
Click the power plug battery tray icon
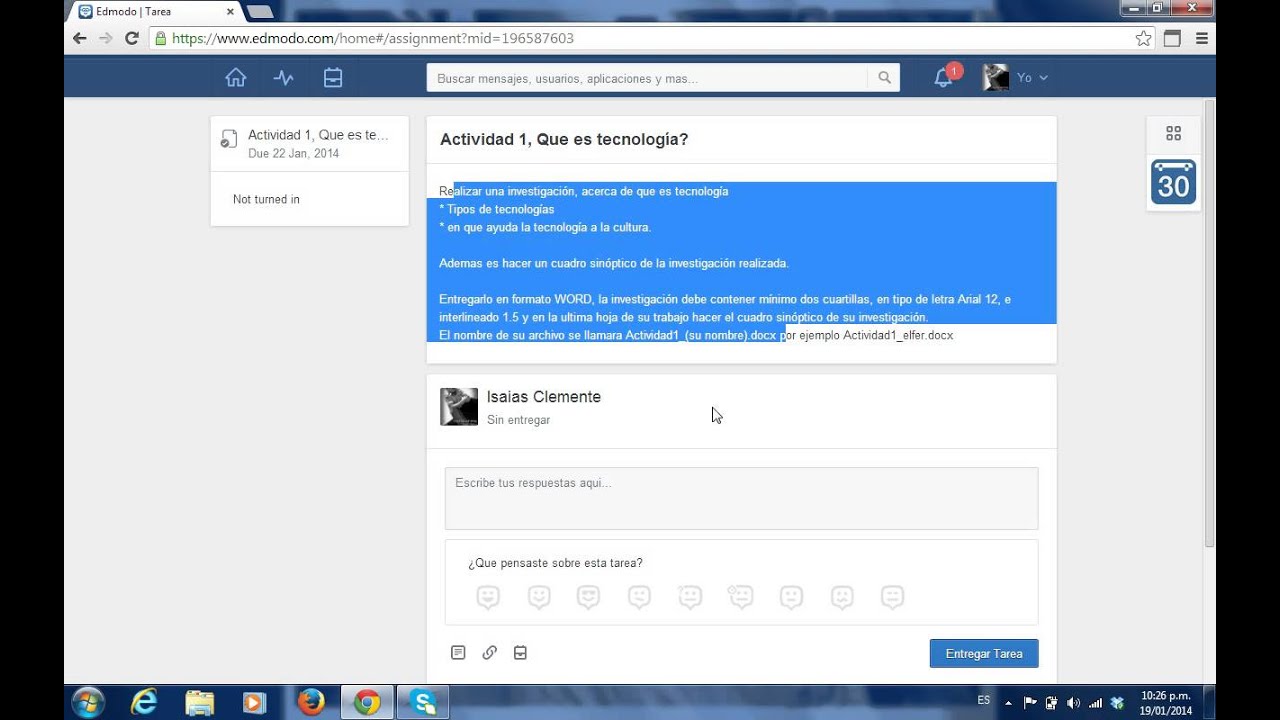point(1051,703)
